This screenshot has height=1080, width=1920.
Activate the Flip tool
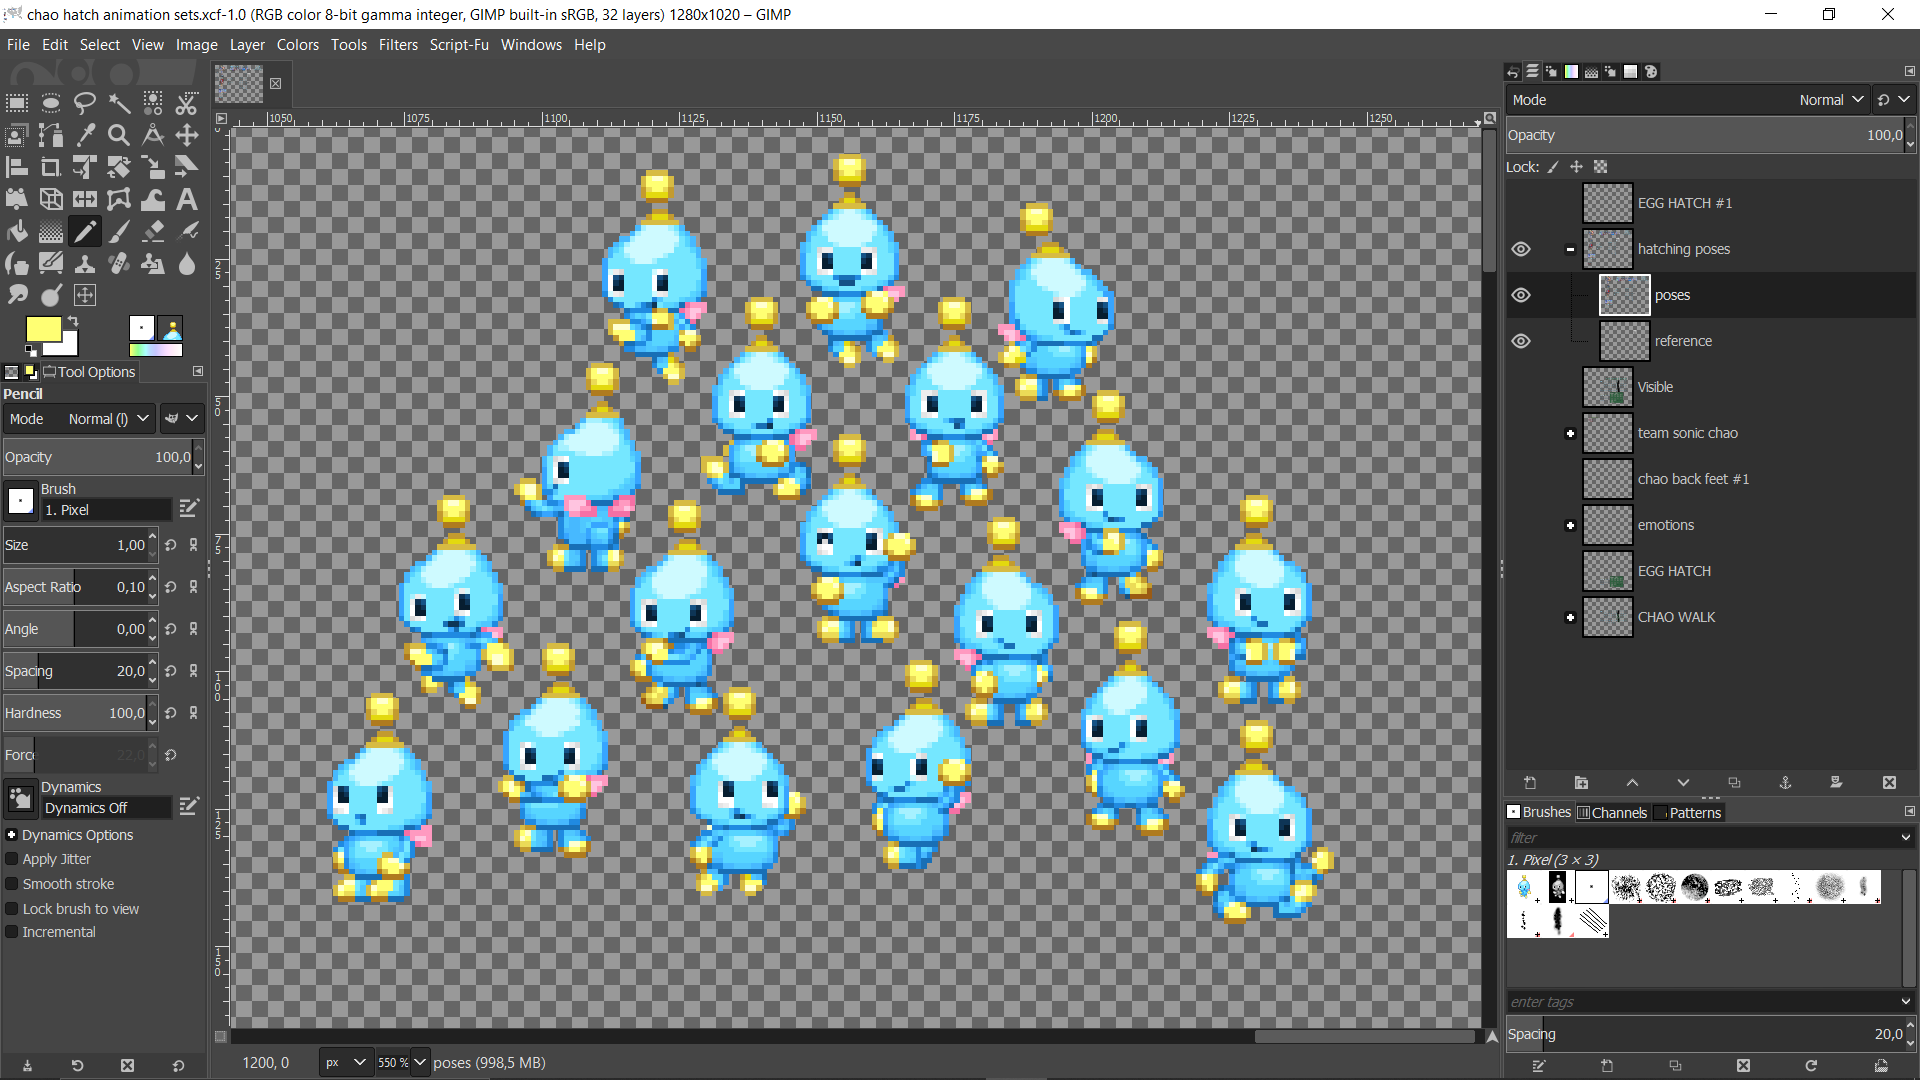[85, 199]
